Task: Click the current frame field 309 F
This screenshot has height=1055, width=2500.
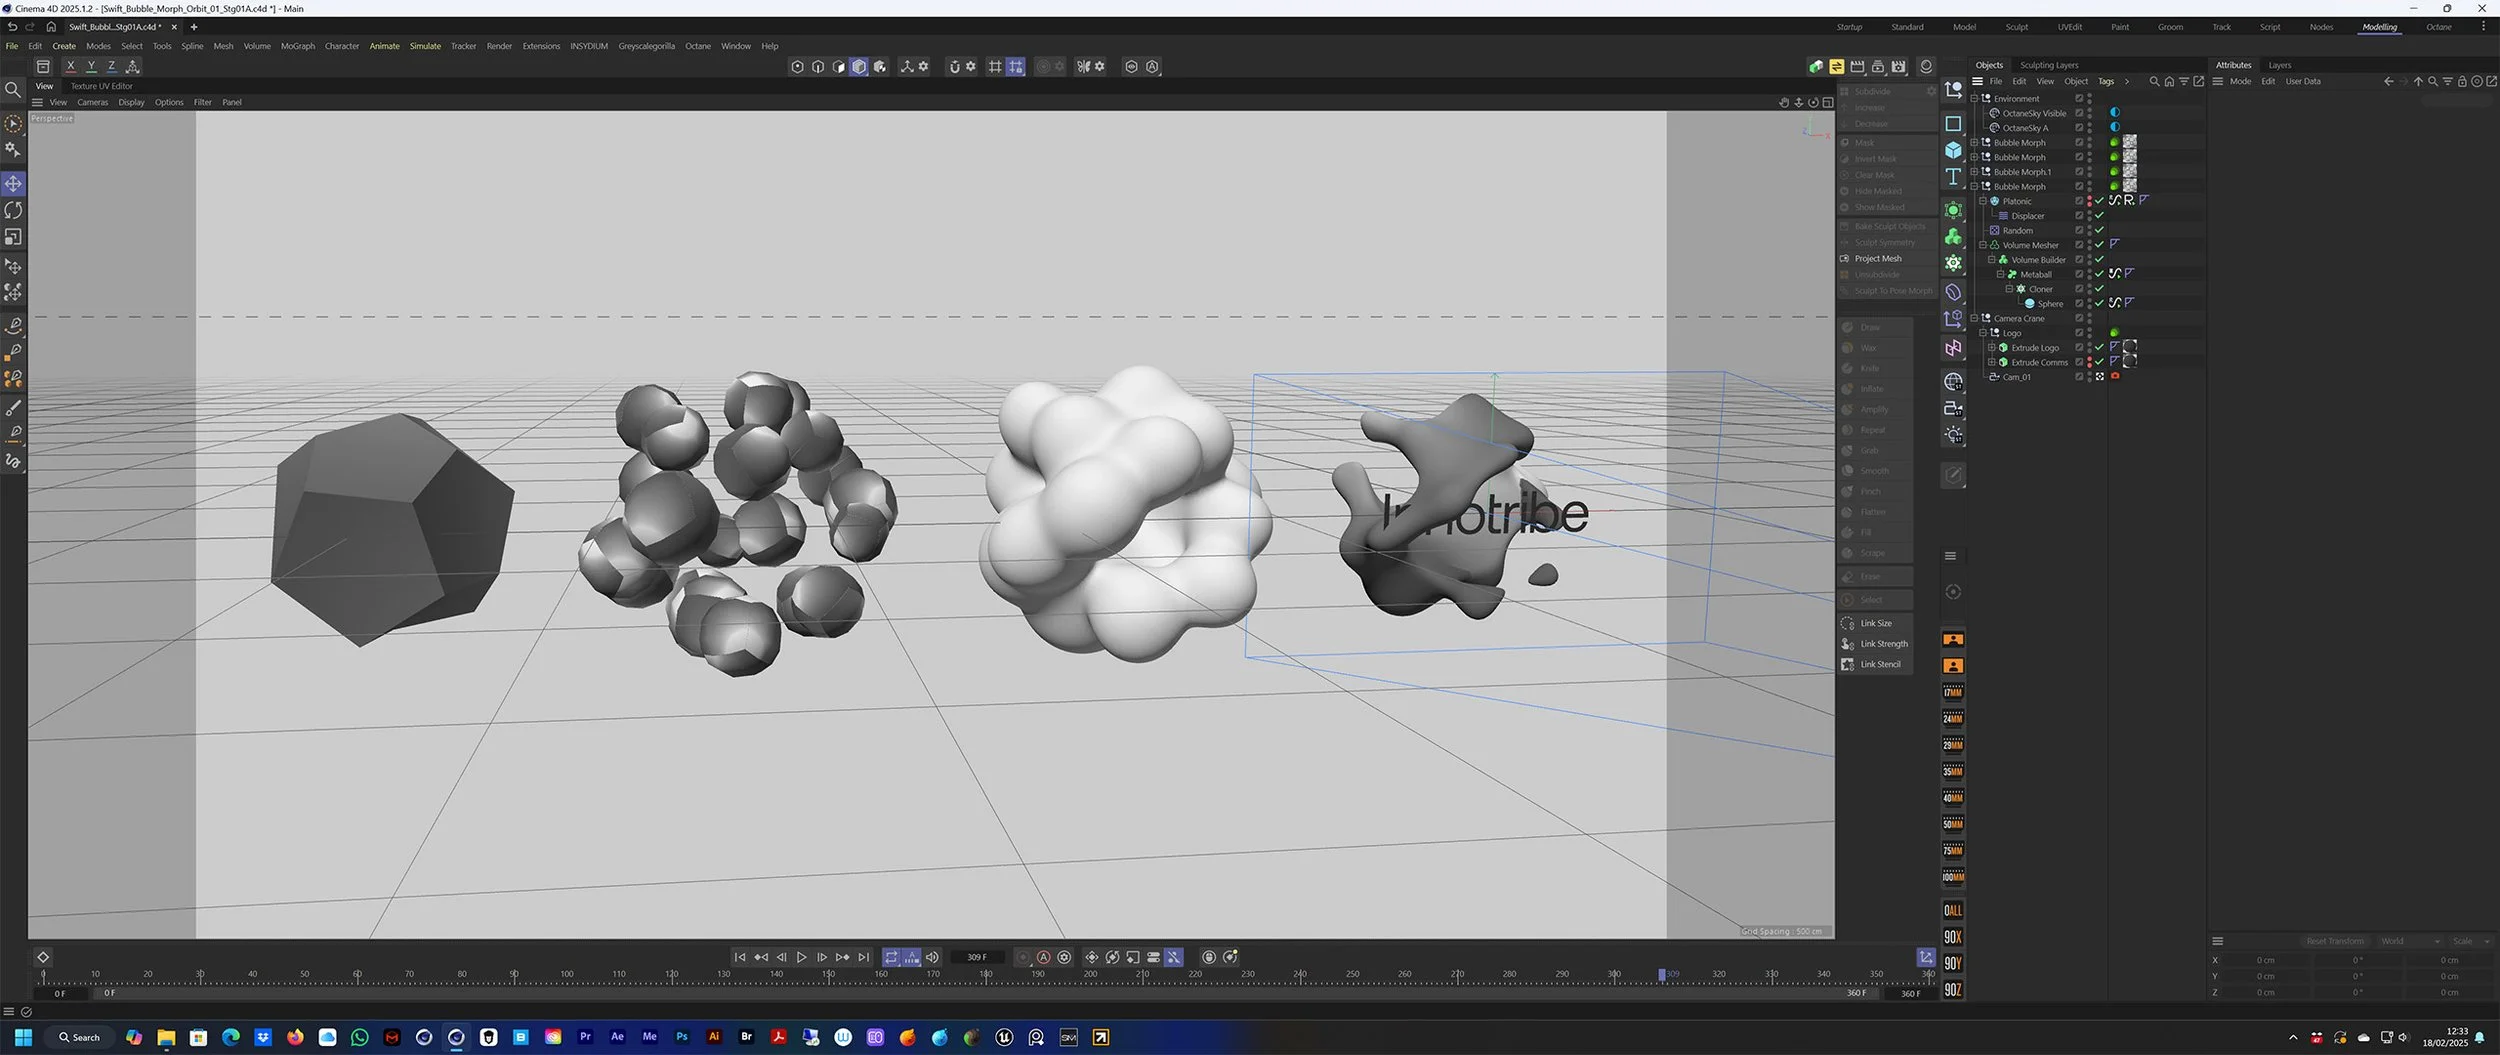Action: 977,957
